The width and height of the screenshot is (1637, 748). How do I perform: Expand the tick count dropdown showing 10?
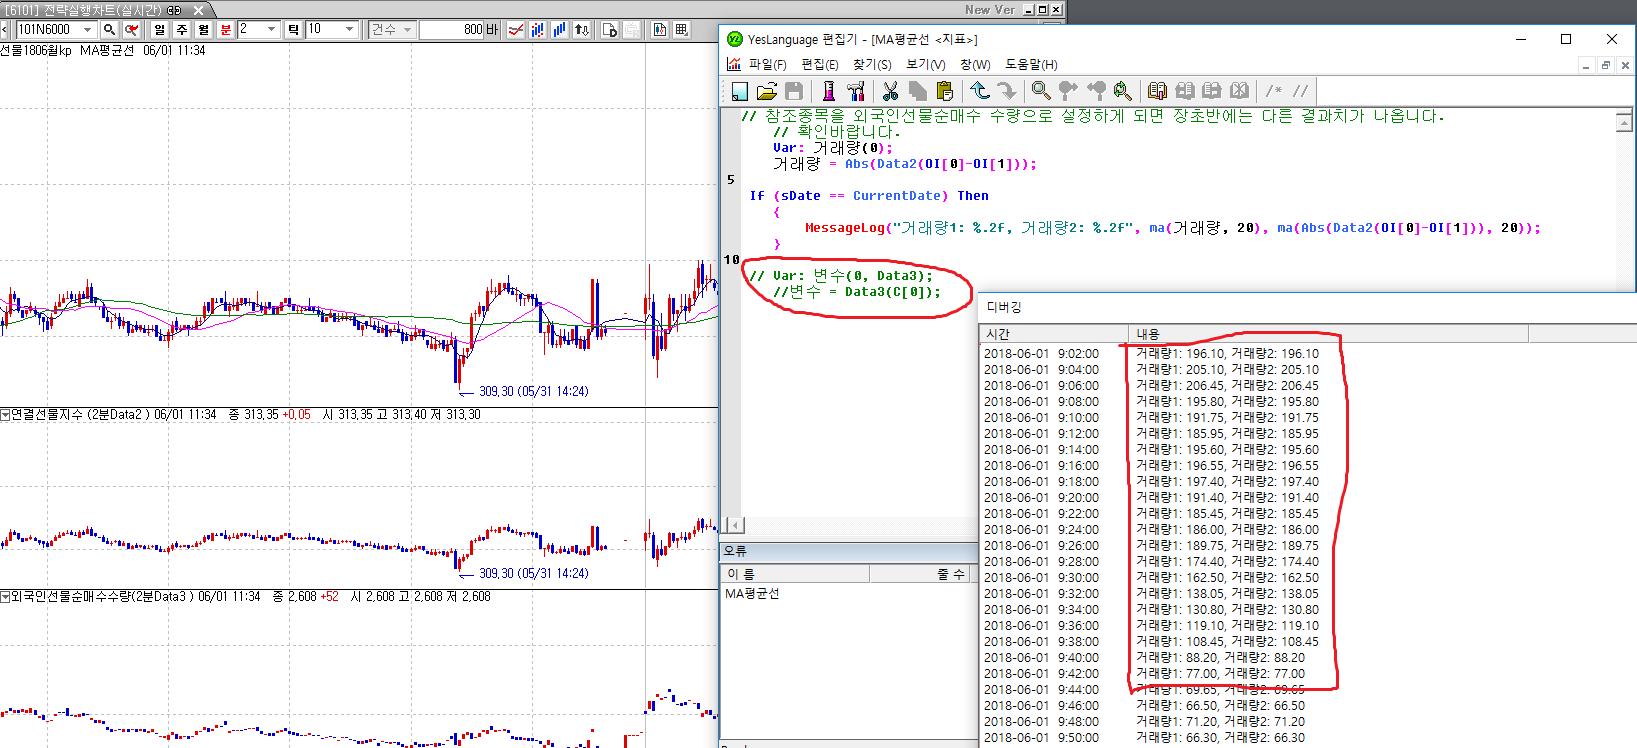click(349, 30)
